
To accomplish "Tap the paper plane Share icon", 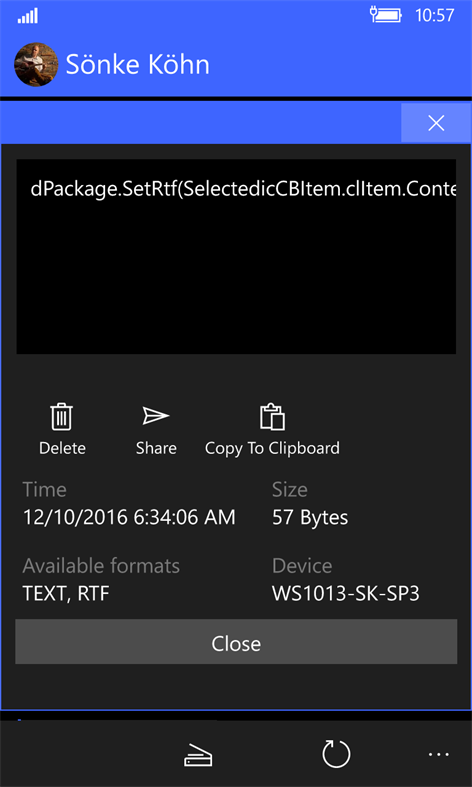I will (x=156, y=416).
